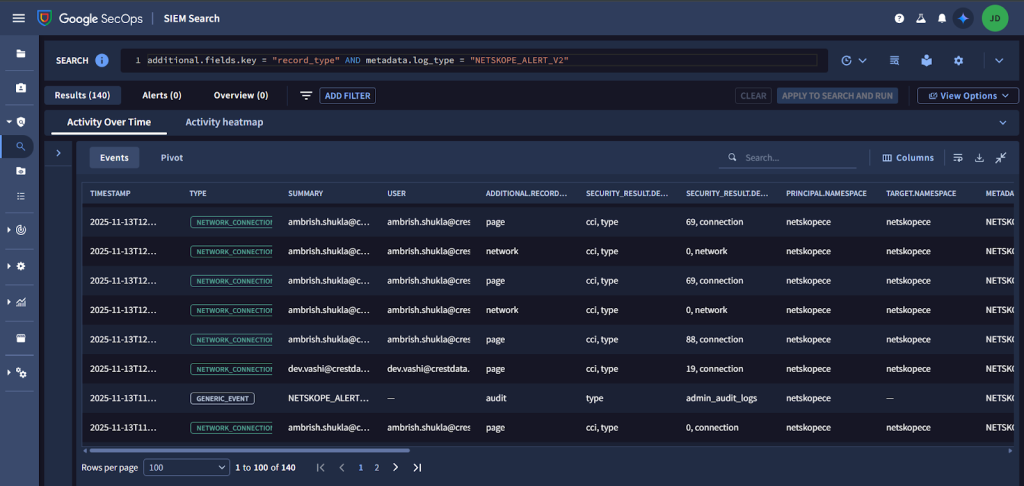This screenshot has height=486, width=1024.
Task: Download the events results
Action: coord(979,157)
